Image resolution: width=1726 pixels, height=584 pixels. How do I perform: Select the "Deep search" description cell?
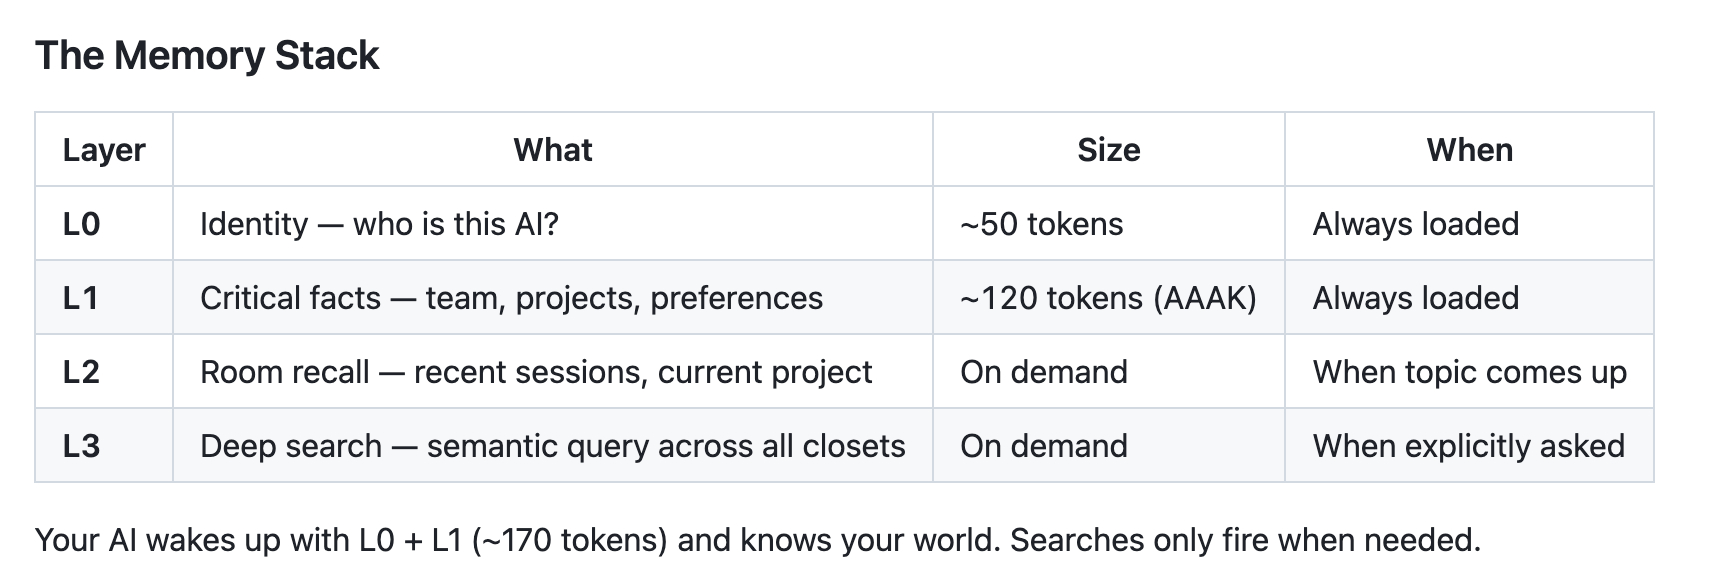(x=553, y=446)
